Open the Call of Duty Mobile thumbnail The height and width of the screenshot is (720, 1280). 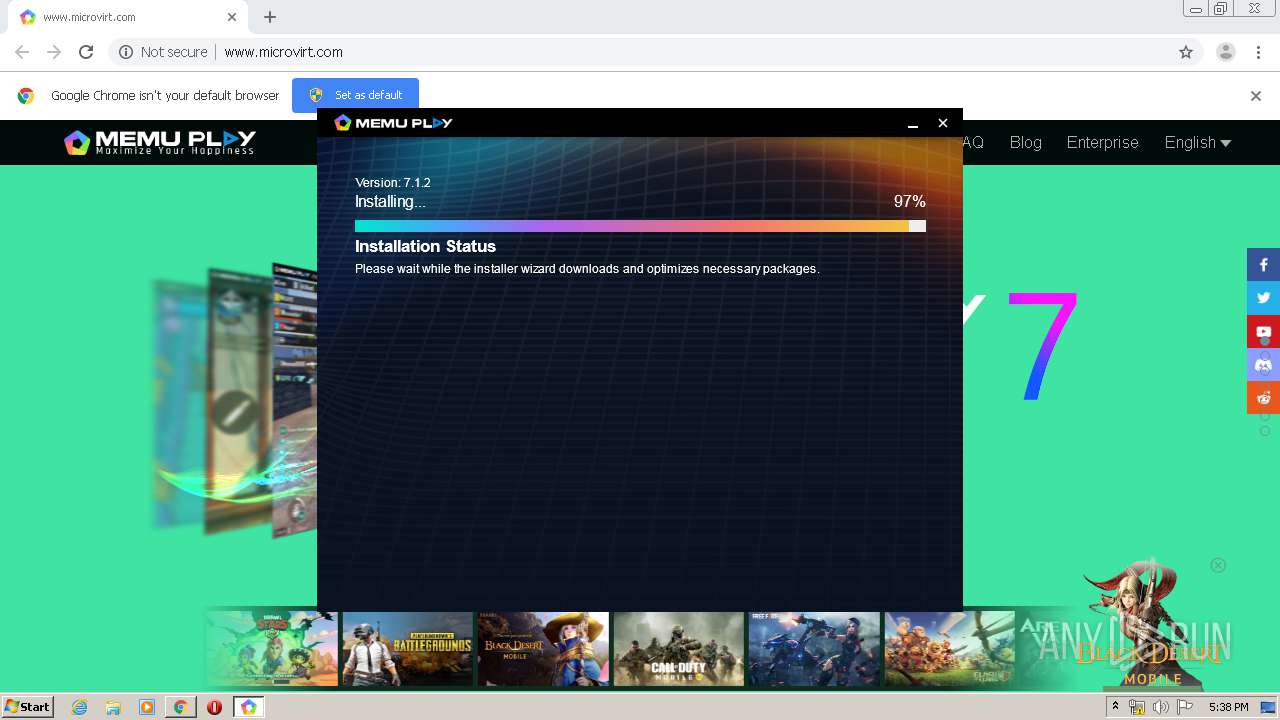tap(679, 649)
